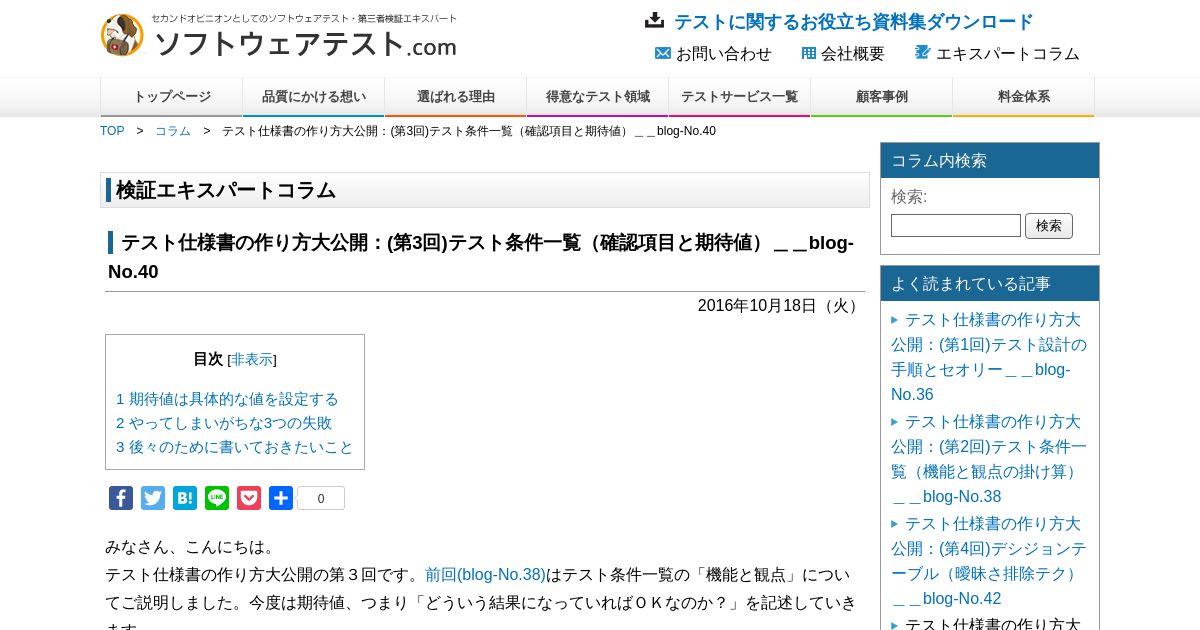Open popular article blog-No.42 link
Viewport: 1200px width, 630px height.
coord(989,561)
